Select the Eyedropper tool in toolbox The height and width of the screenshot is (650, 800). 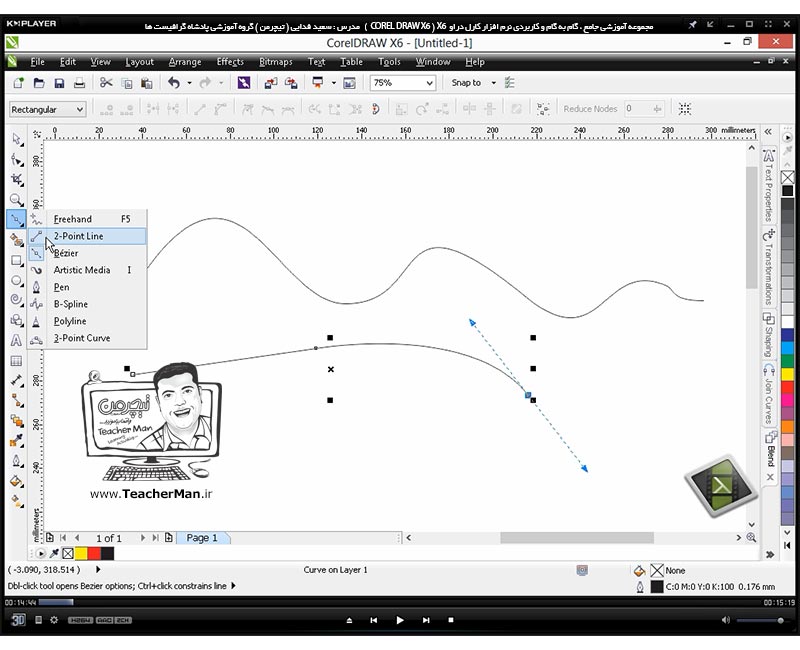coord(16,441)
